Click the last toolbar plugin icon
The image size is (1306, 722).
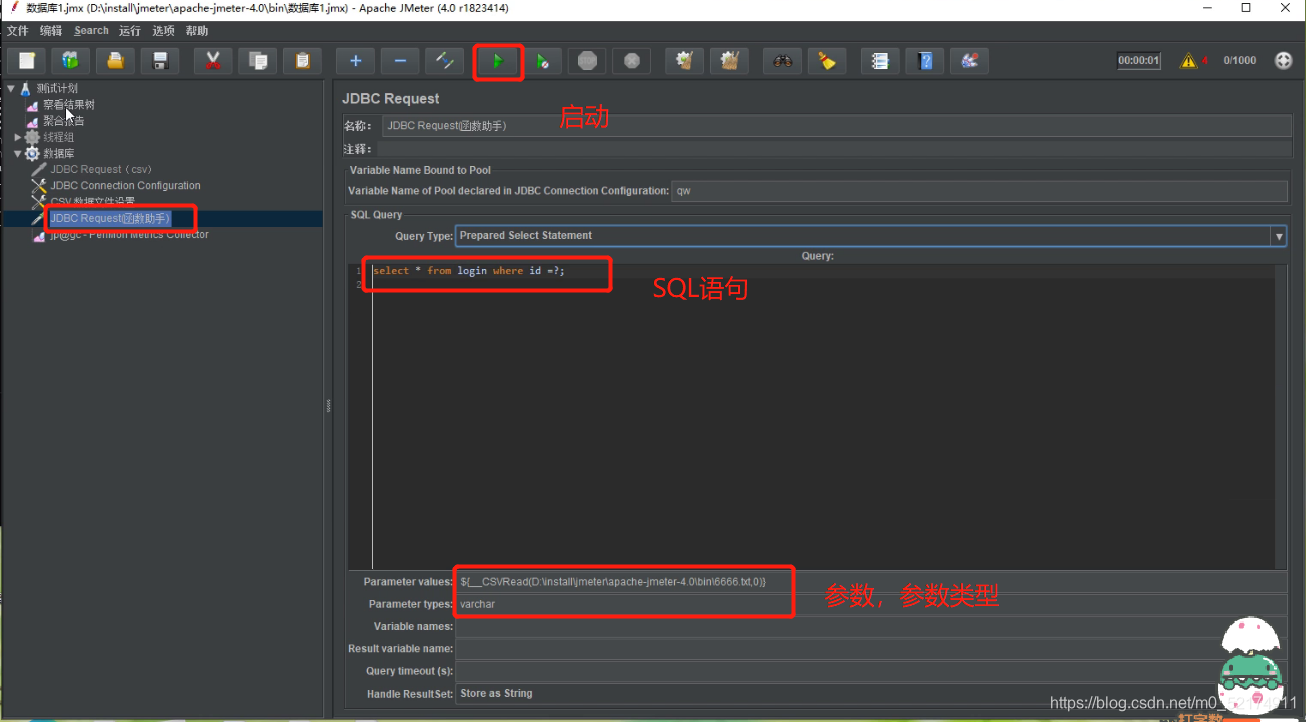click(969, 61)
